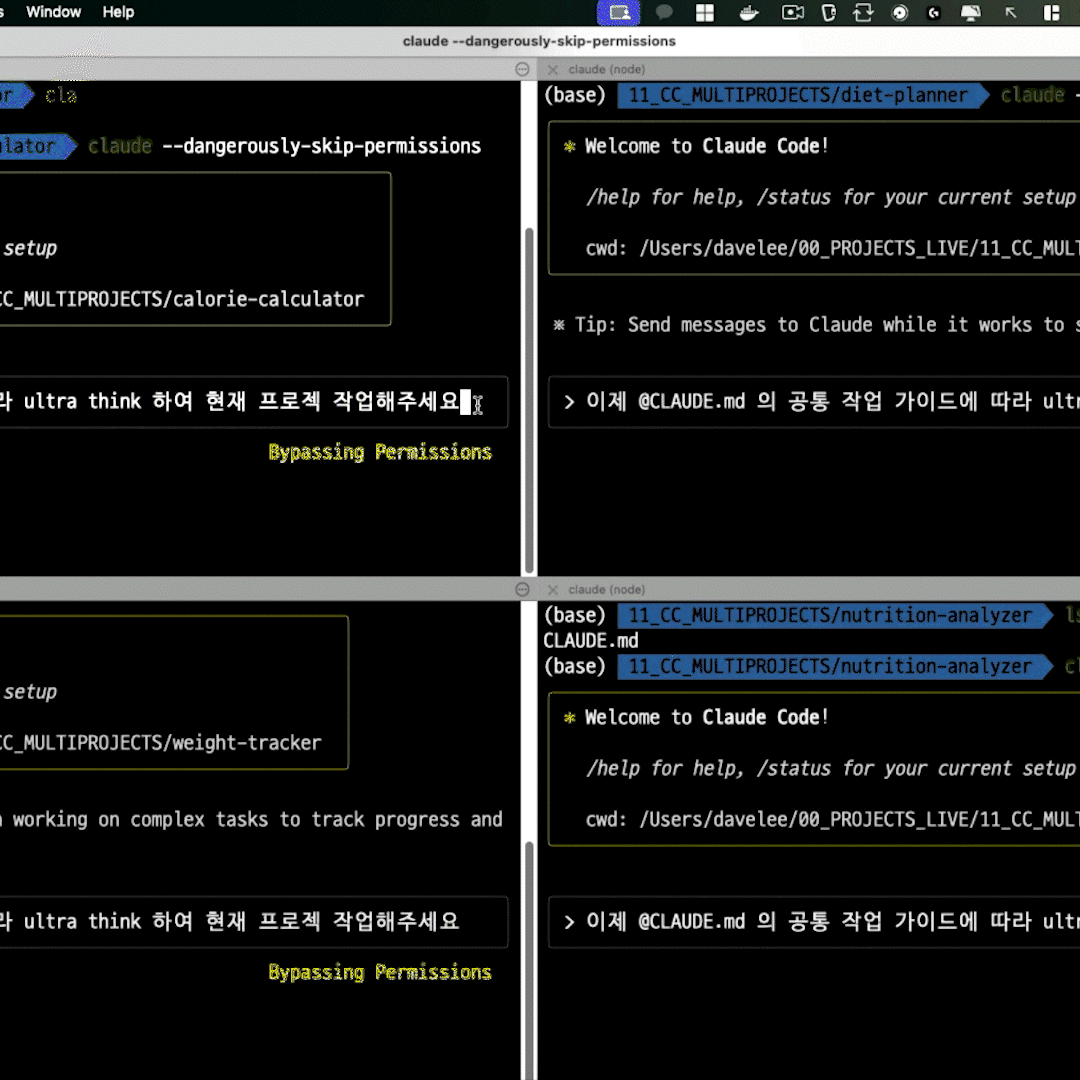Open the four-square grid menu bar icon

coord(705,13)
